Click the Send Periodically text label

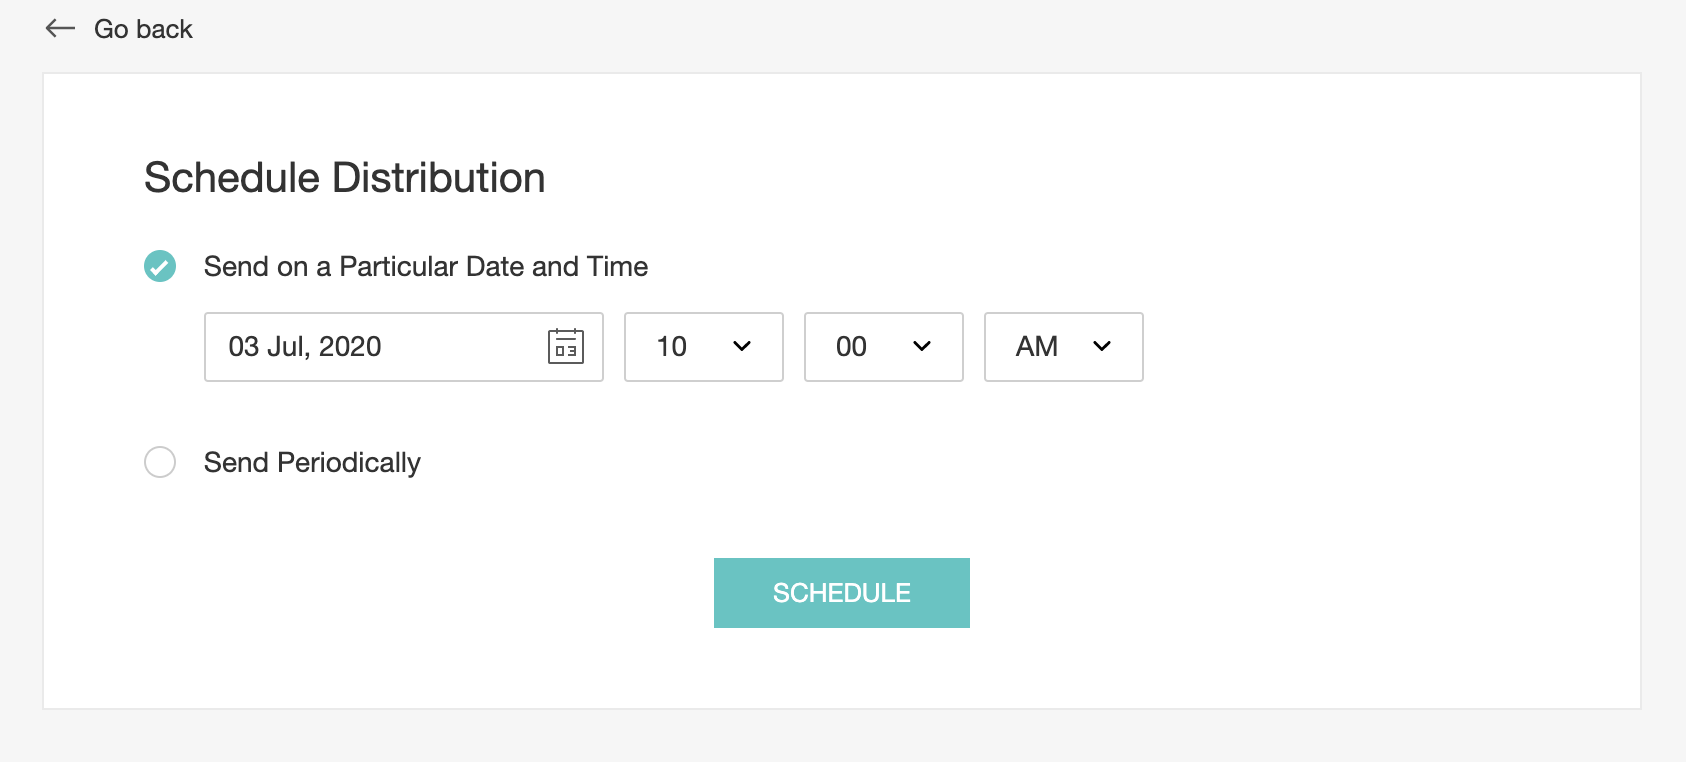tap(311, 462)
